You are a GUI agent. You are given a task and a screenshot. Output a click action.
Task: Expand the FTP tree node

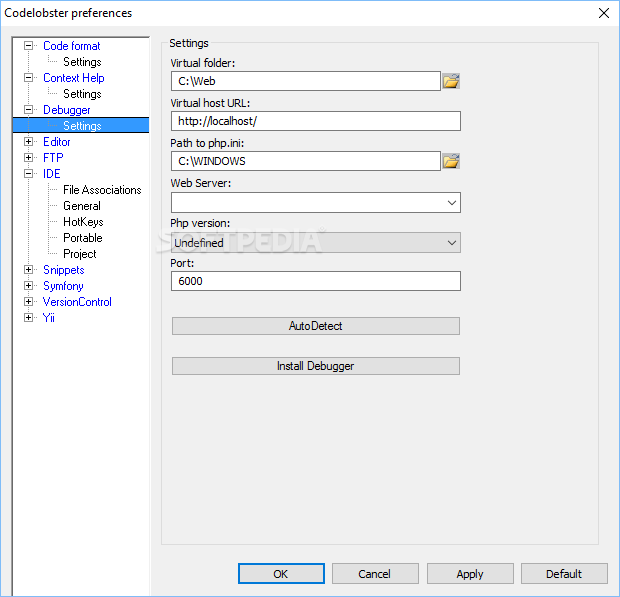(28, 158)
